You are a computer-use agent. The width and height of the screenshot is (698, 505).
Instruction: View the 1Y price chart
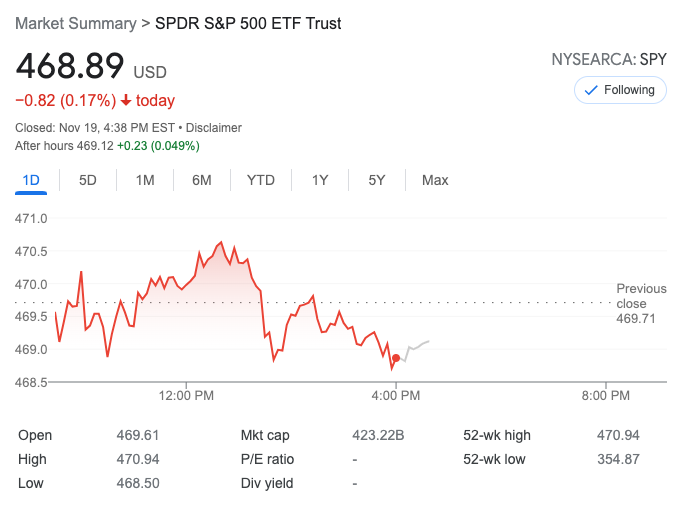(320, 180)
